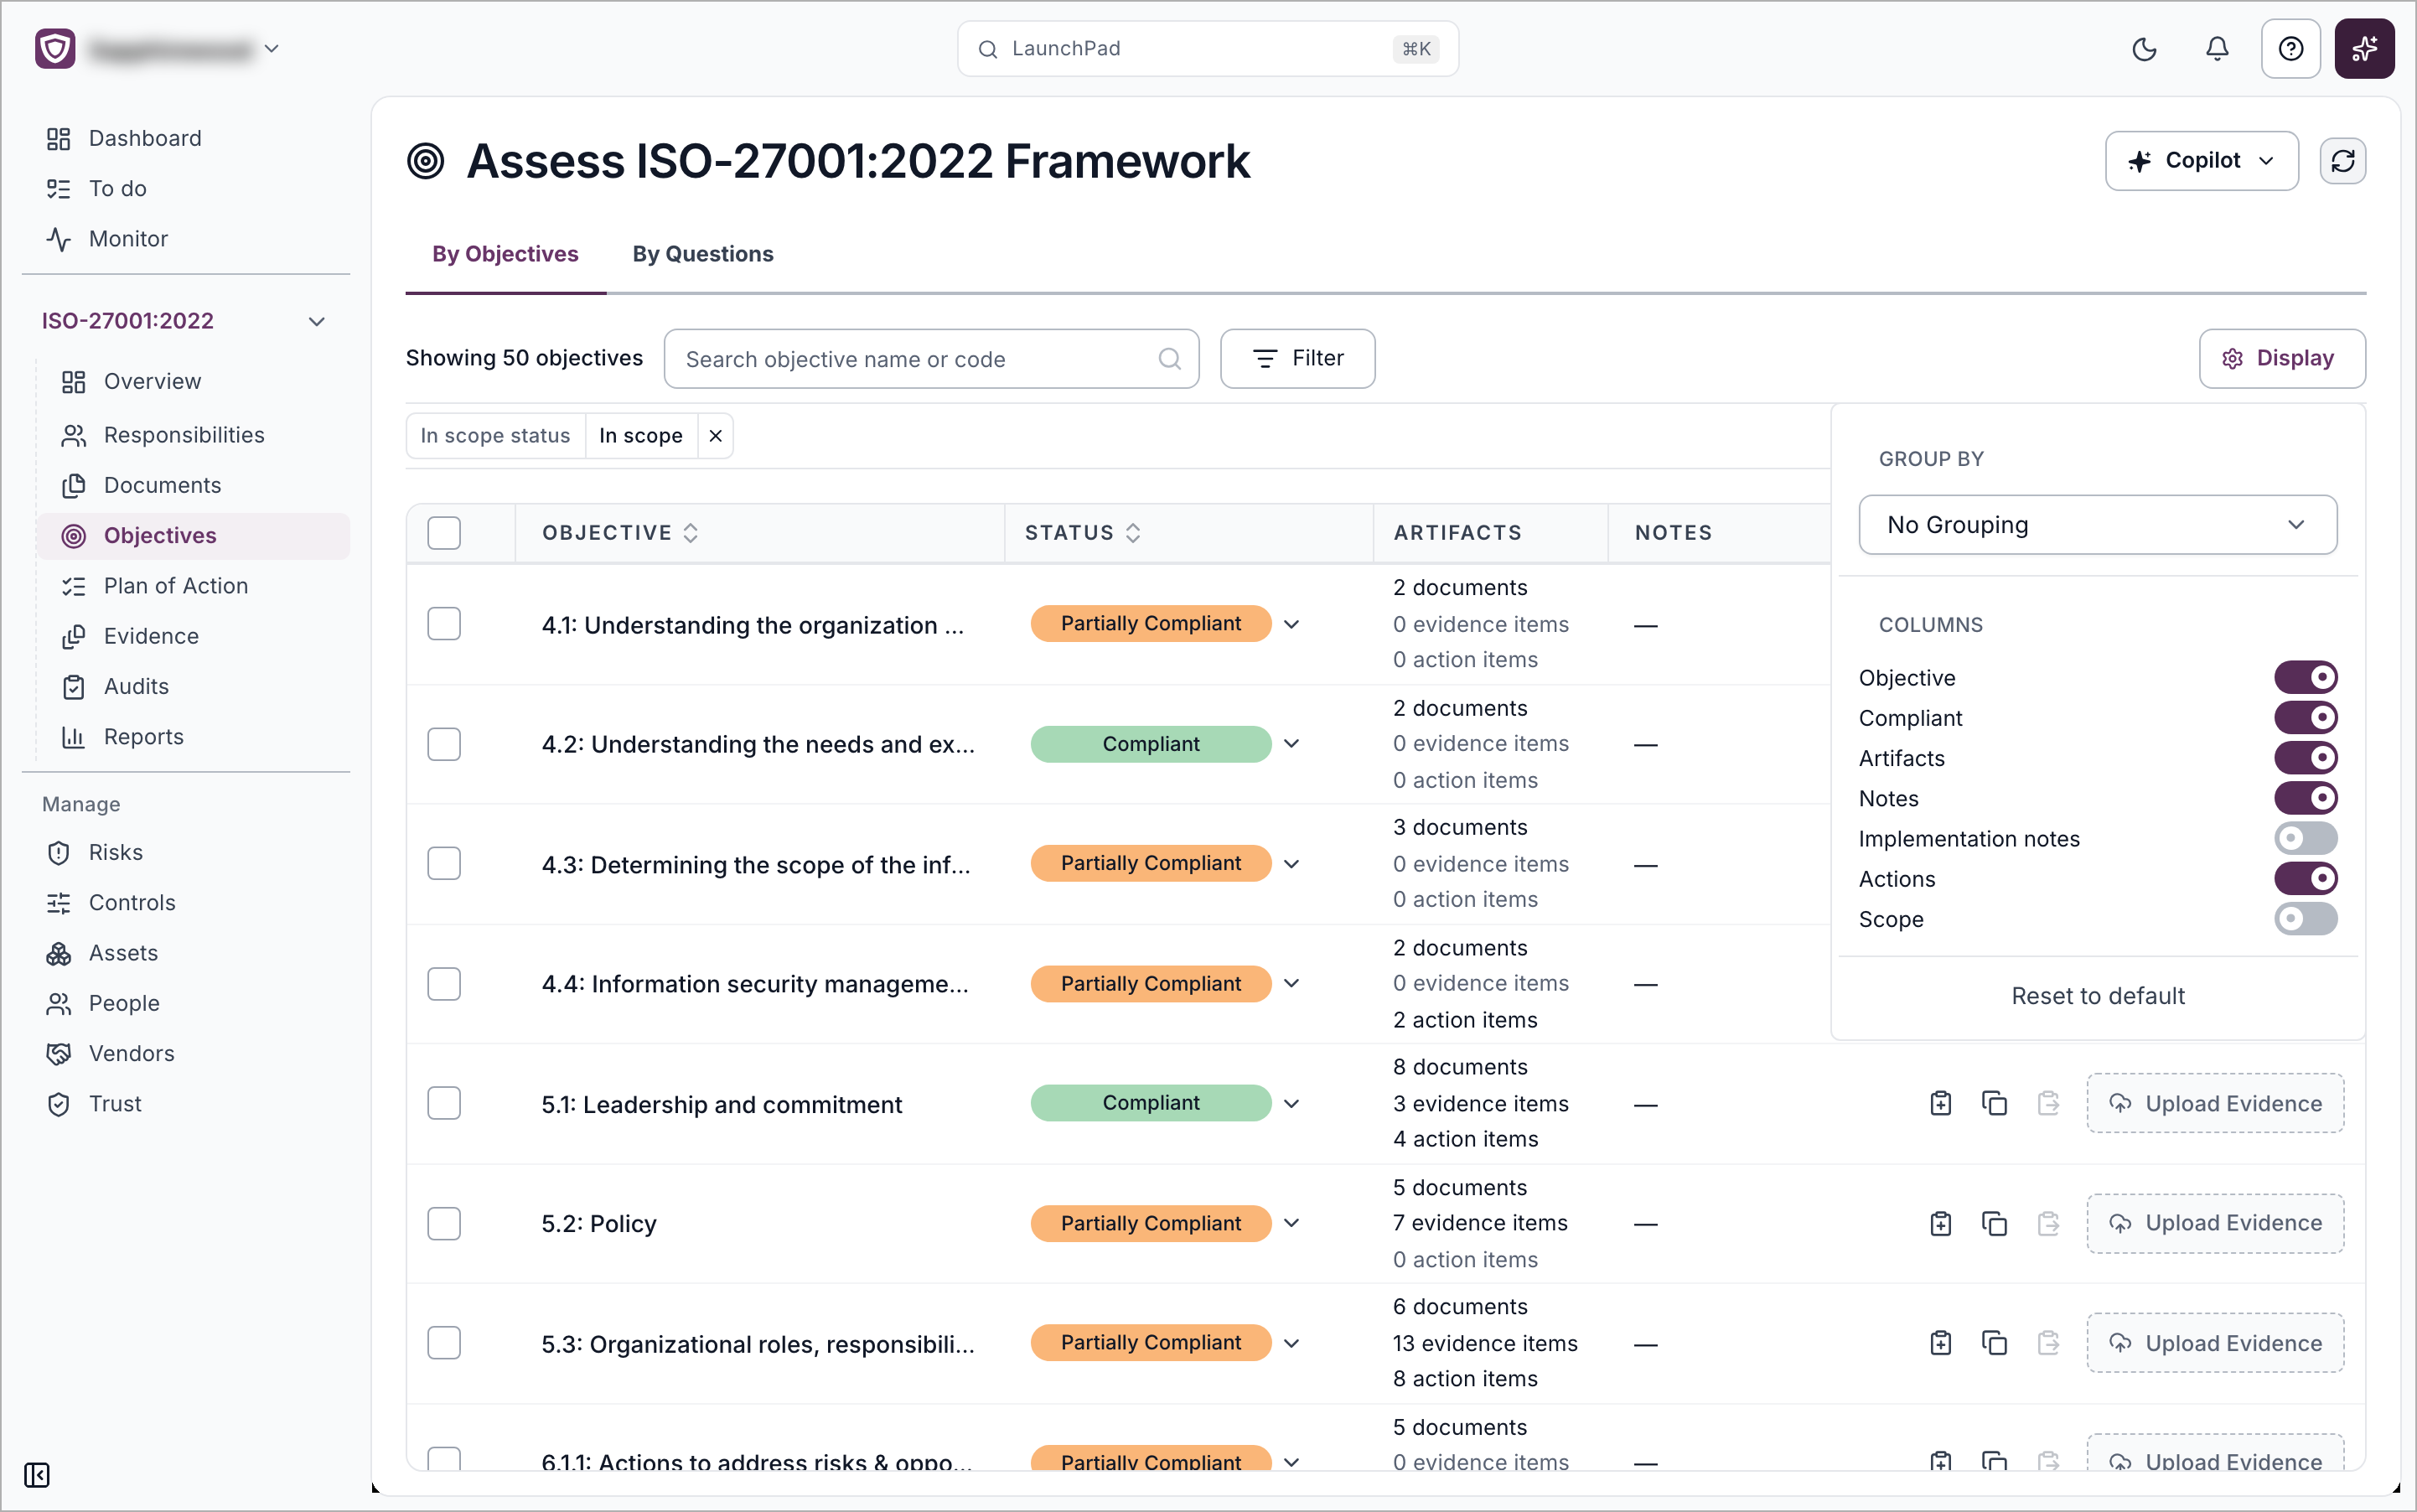
Task: Click the paste icon in 5.1 Leadership row
Action: click(x=2048, y=1103)
